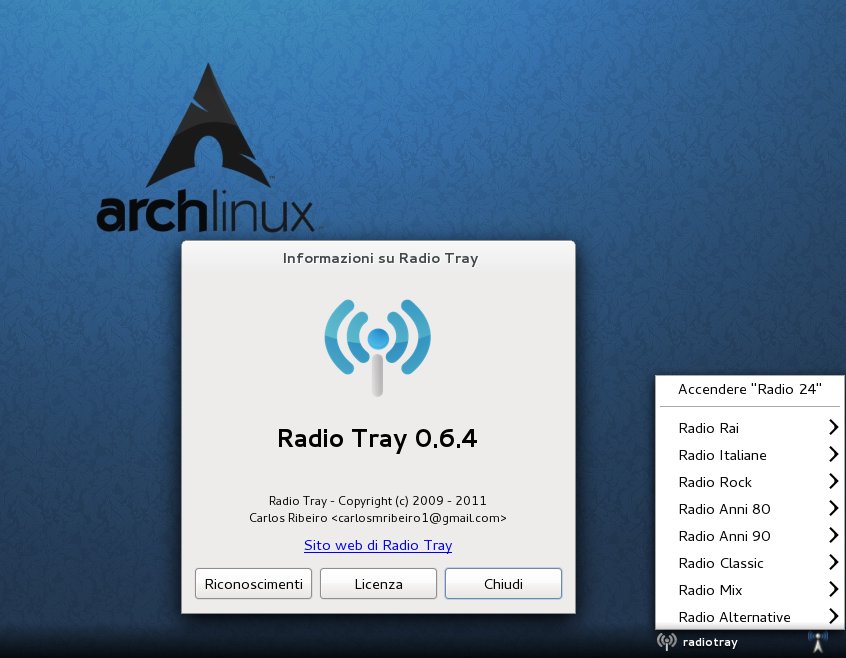Expand the Radio Mix submenu arrow
Image resolution: width=846 pixels, height=658 pixels.
(x=834, y=589)
